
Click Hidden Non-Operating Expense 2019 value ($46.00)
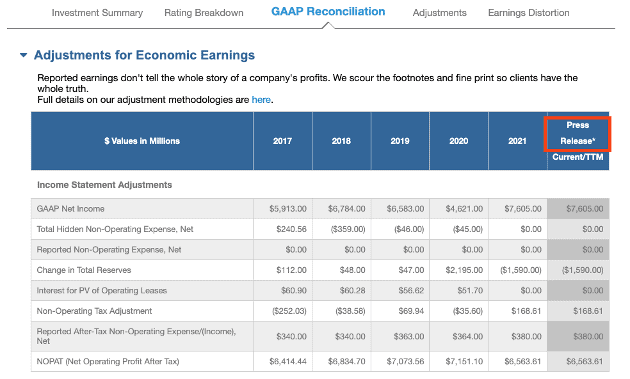pos(409,229)
